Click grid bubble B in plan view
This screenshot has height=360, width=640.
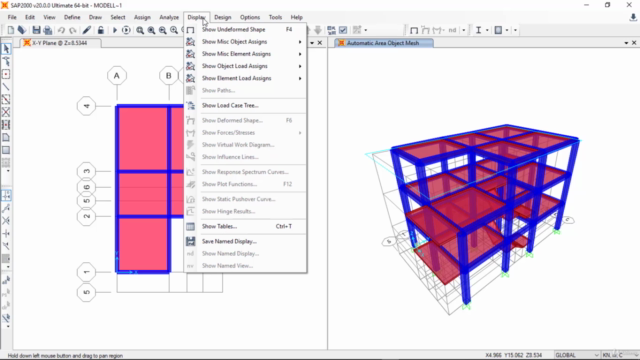169,76
